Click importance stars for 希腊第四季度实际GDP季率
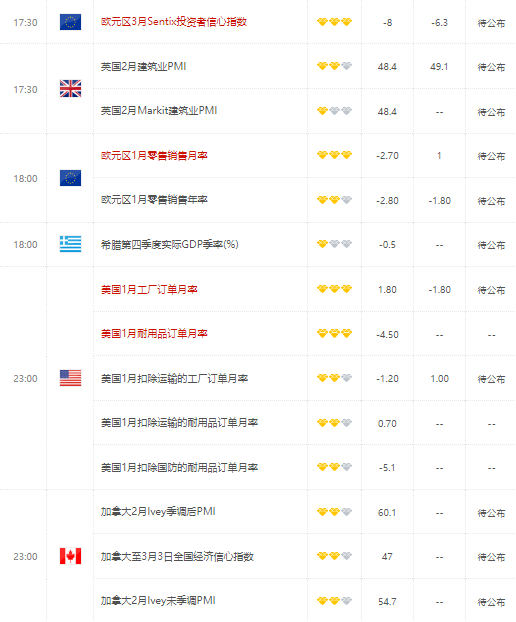Viewport: 516px width, 622px height. tap(334, 244)
